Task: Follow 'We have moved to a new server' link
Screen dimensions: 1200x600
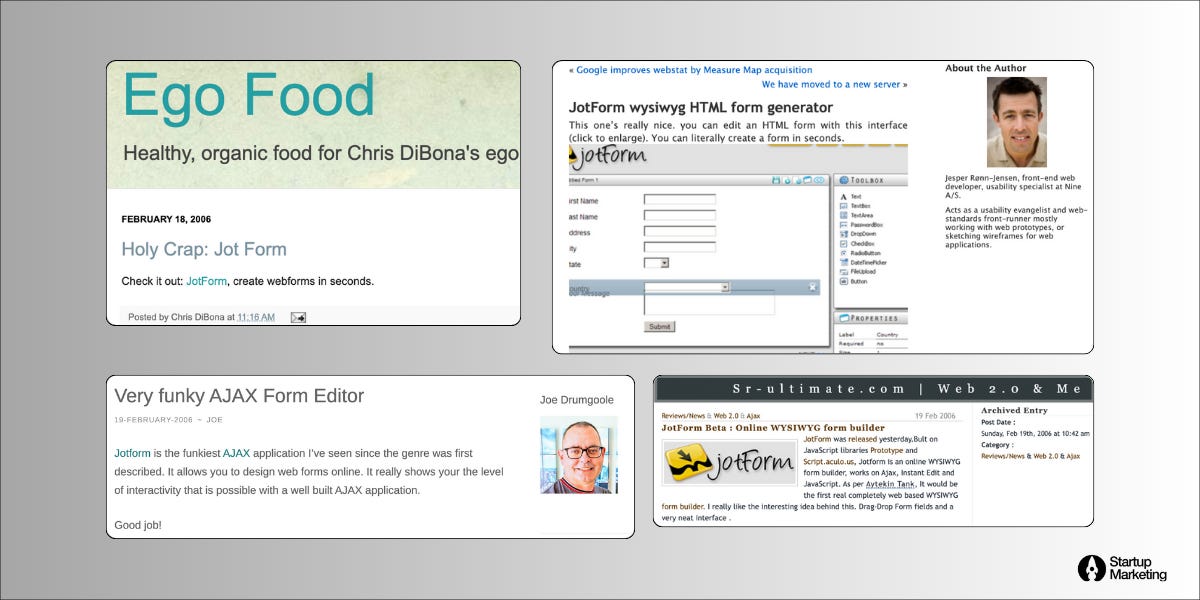Action: point(831,85)
